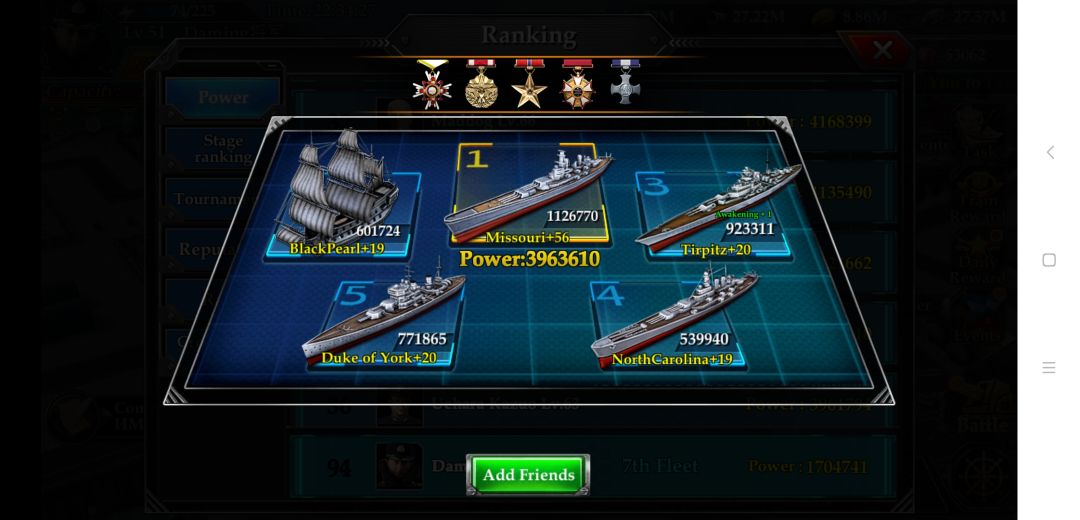This screenshot has height=520, width=1080.
Task: Click the Power:3963610 fleet total label
Action: [x=529, y=260]
